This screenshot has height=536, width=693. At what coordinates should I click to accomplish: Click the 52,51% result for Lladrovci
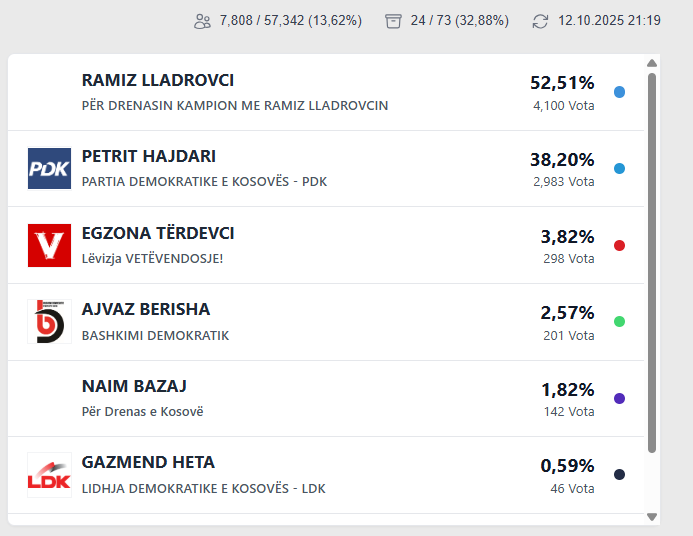click(x=562, y=82)
